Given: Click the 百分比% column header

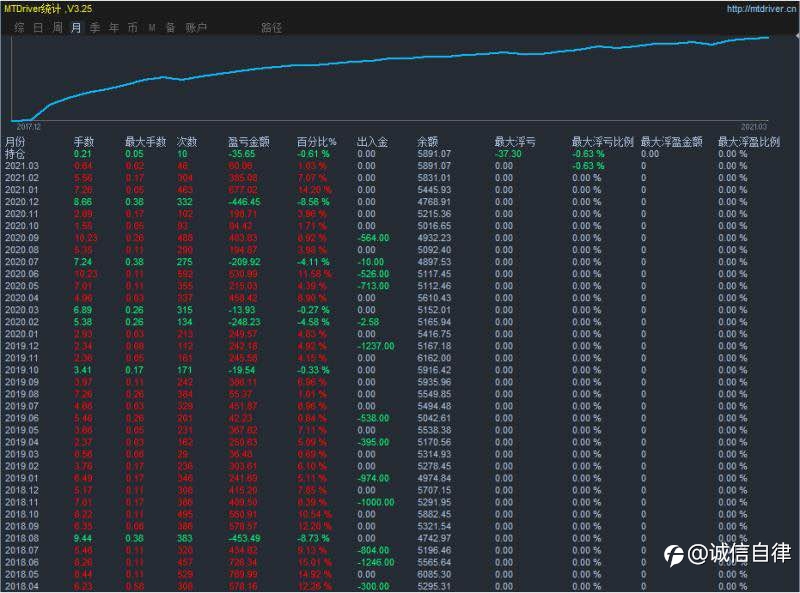Looking at the screenshot, I should pos(317,142).
